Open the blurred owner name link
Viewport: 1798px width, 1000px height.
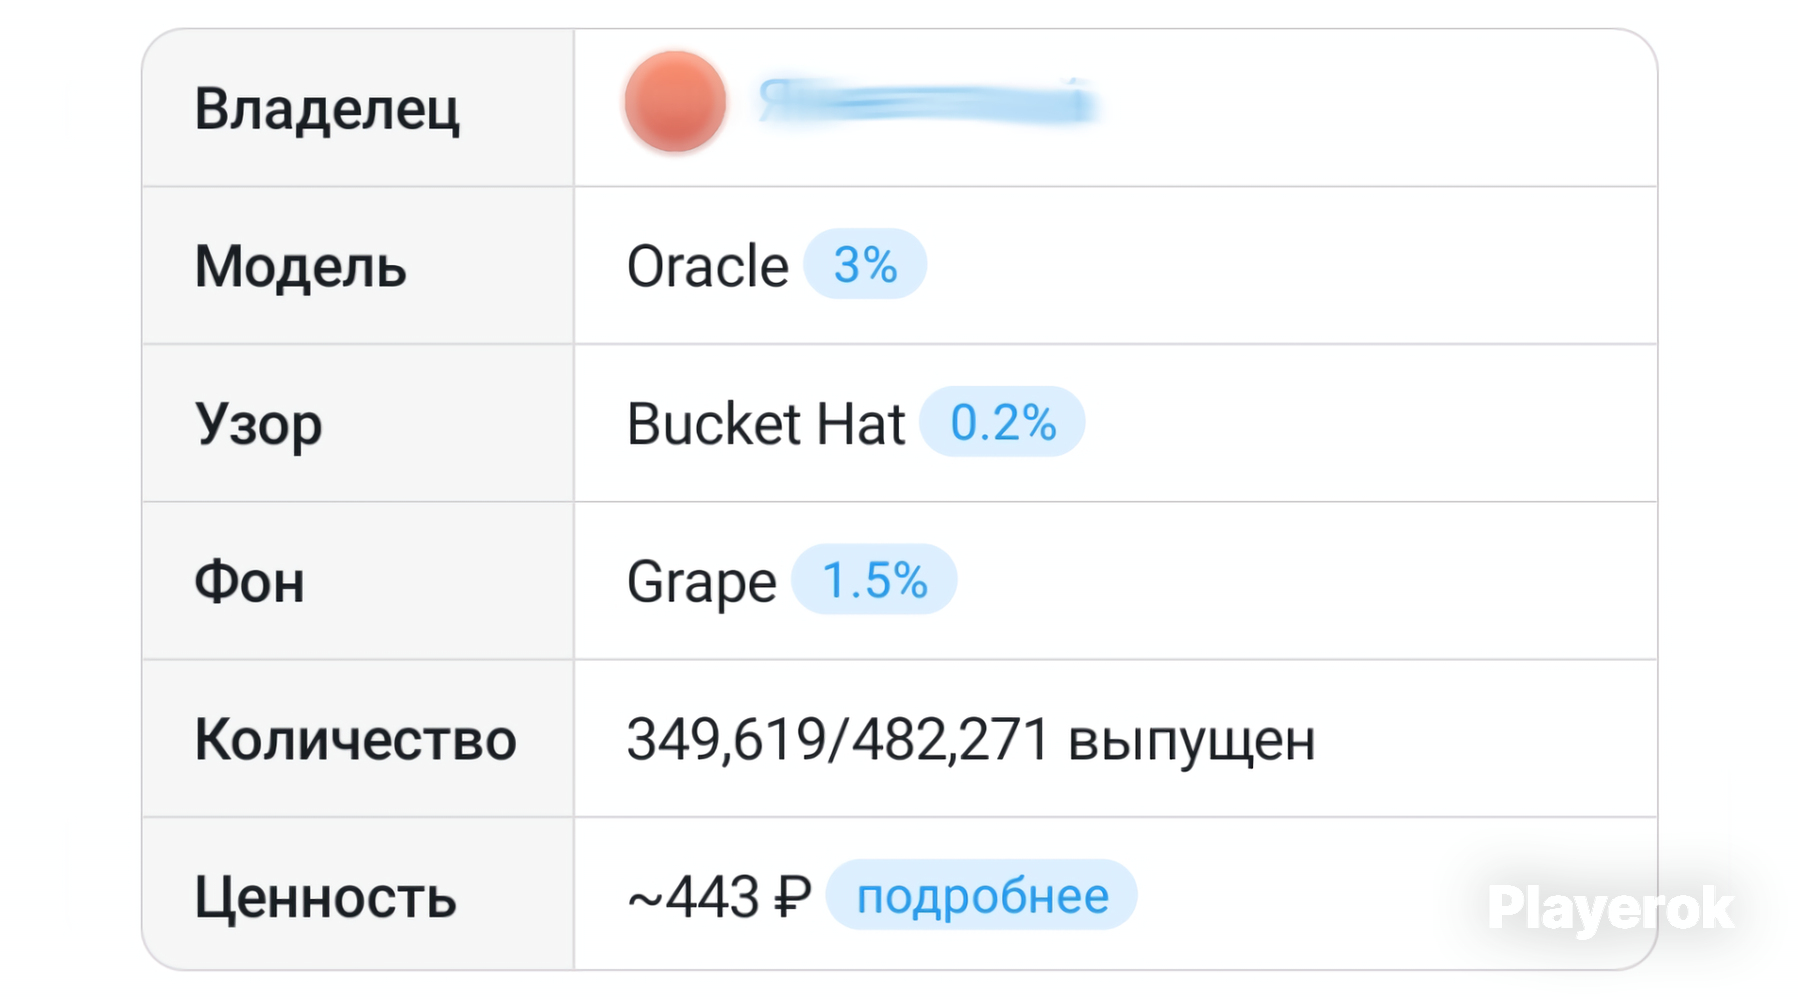(x=926, y=103)
